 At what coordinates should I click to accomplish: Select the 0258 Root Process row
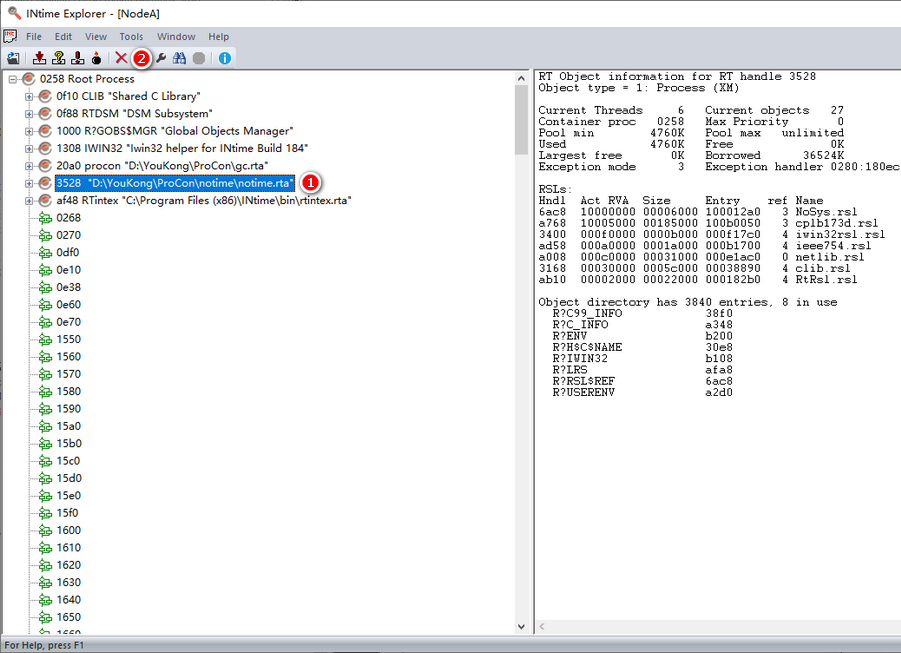pos(87,79)
